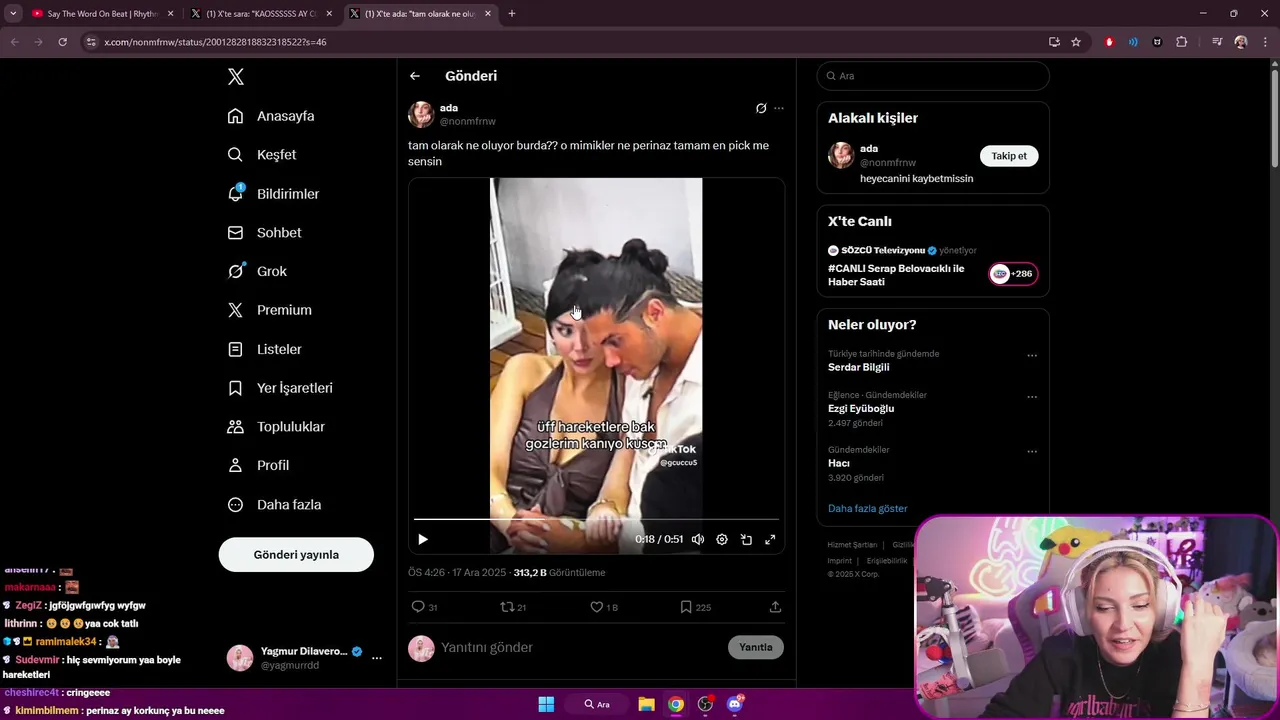Open Listeler in the sidebar

[x=264, y=349]
